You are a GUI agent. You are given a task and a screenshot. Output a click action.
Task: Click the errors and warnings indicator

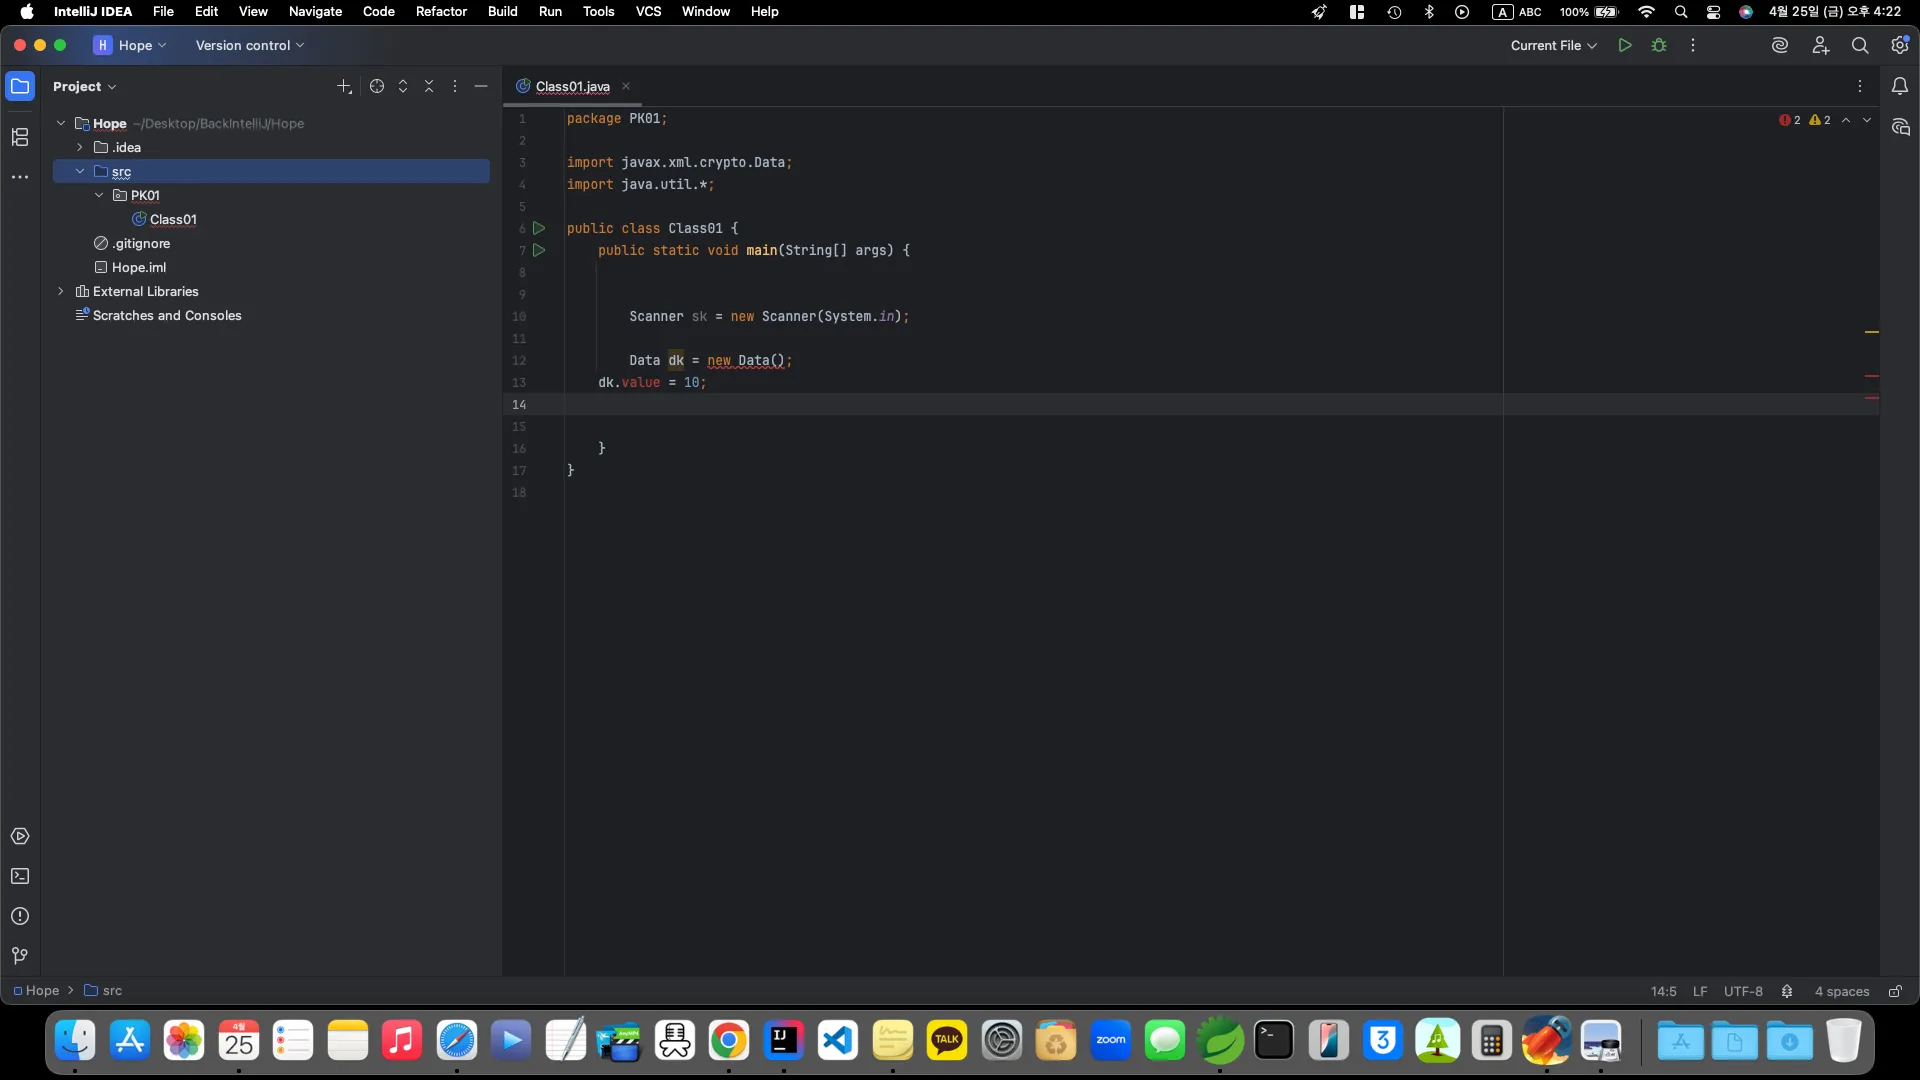point(1805,120)
